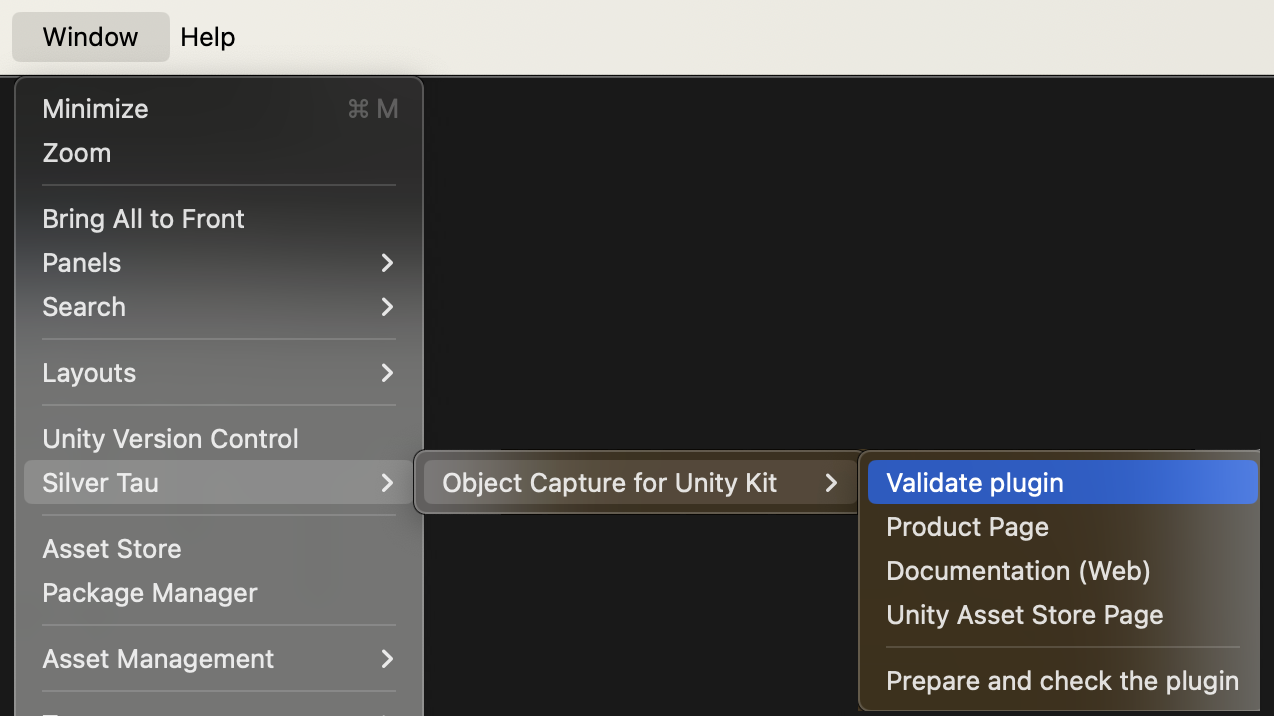
Task: Click Bring All to Front
Action: [x=220, y=219]
